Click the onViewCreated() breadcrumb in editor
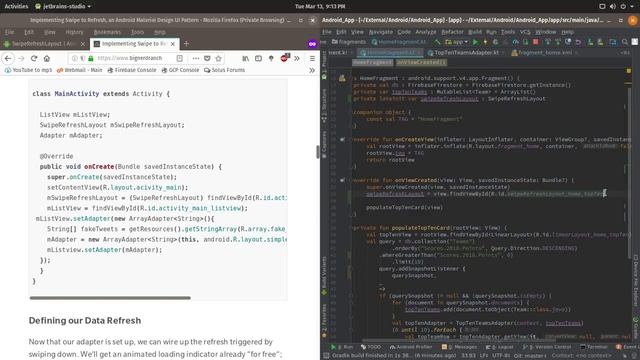 click(421, 62)
